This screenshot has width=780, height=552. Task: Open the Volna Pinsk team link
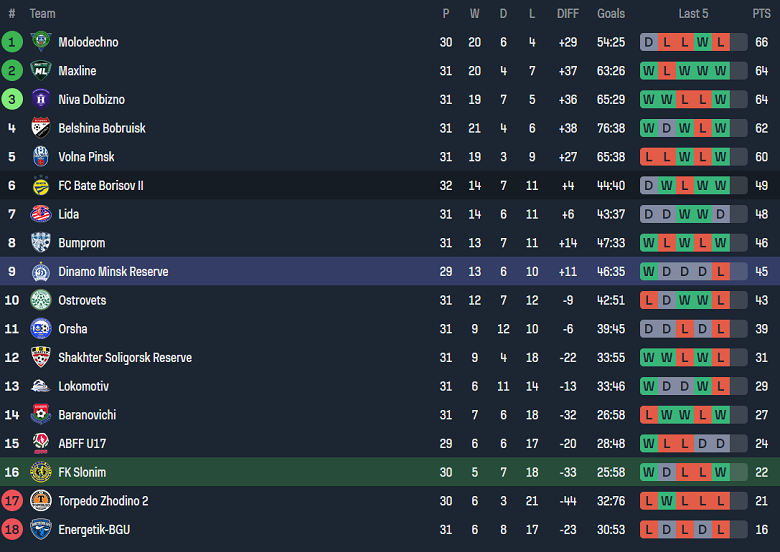point(86,157)
